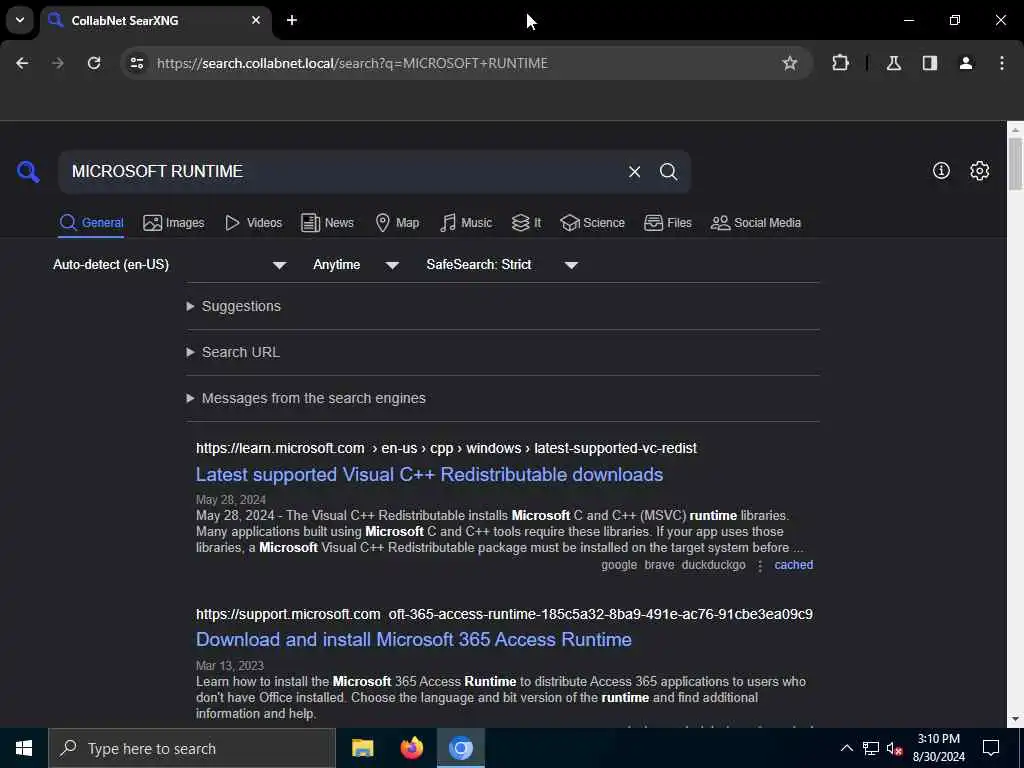The height and width of the screenshot is (768, 1024).
Task: Open network status tray icon
Action: click(x=871, y=748)
